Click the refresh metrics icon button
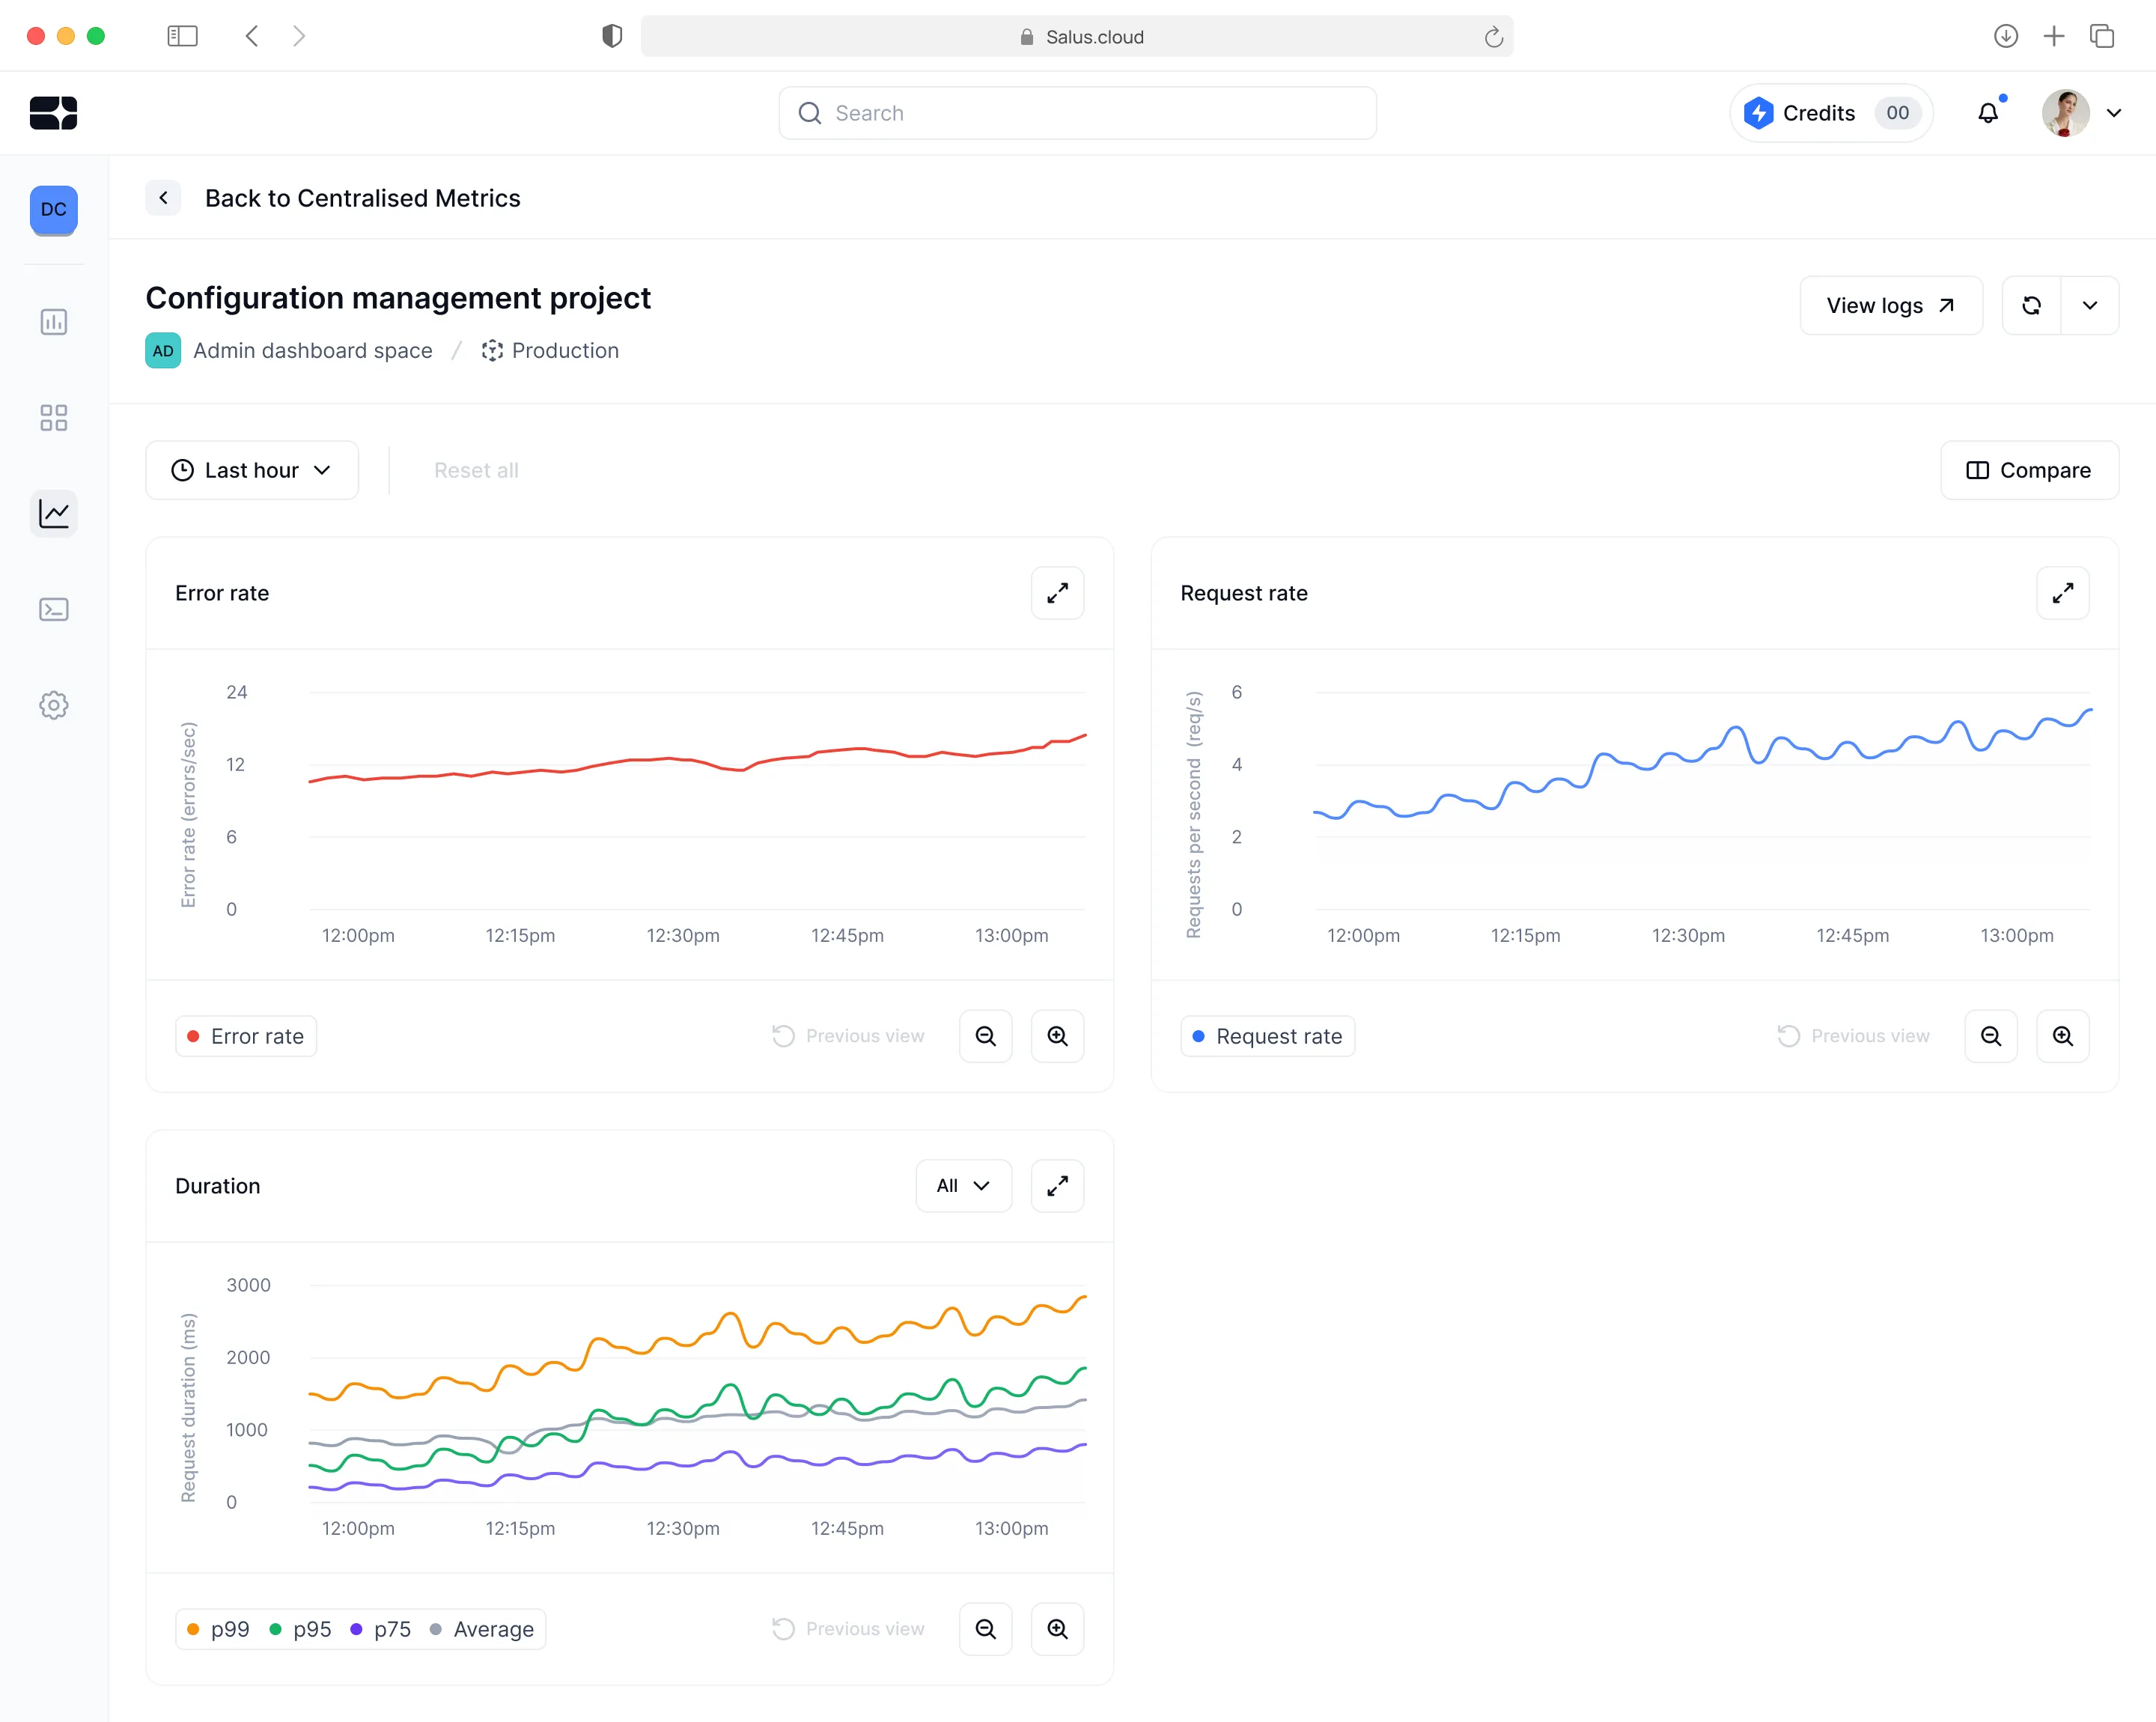2156x1722 pixels. [2031, 305]
